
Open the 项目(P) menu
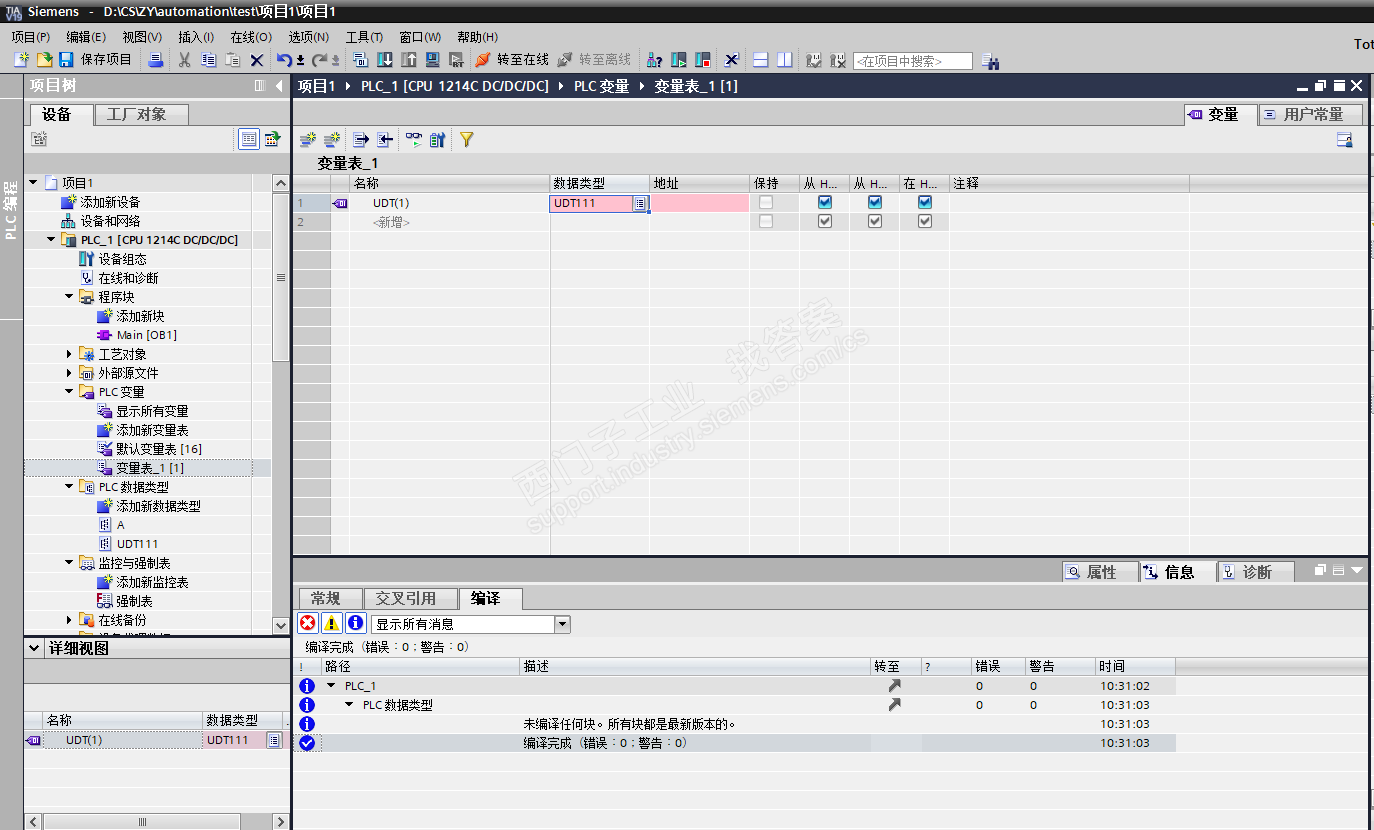click(x=31, y=37)
